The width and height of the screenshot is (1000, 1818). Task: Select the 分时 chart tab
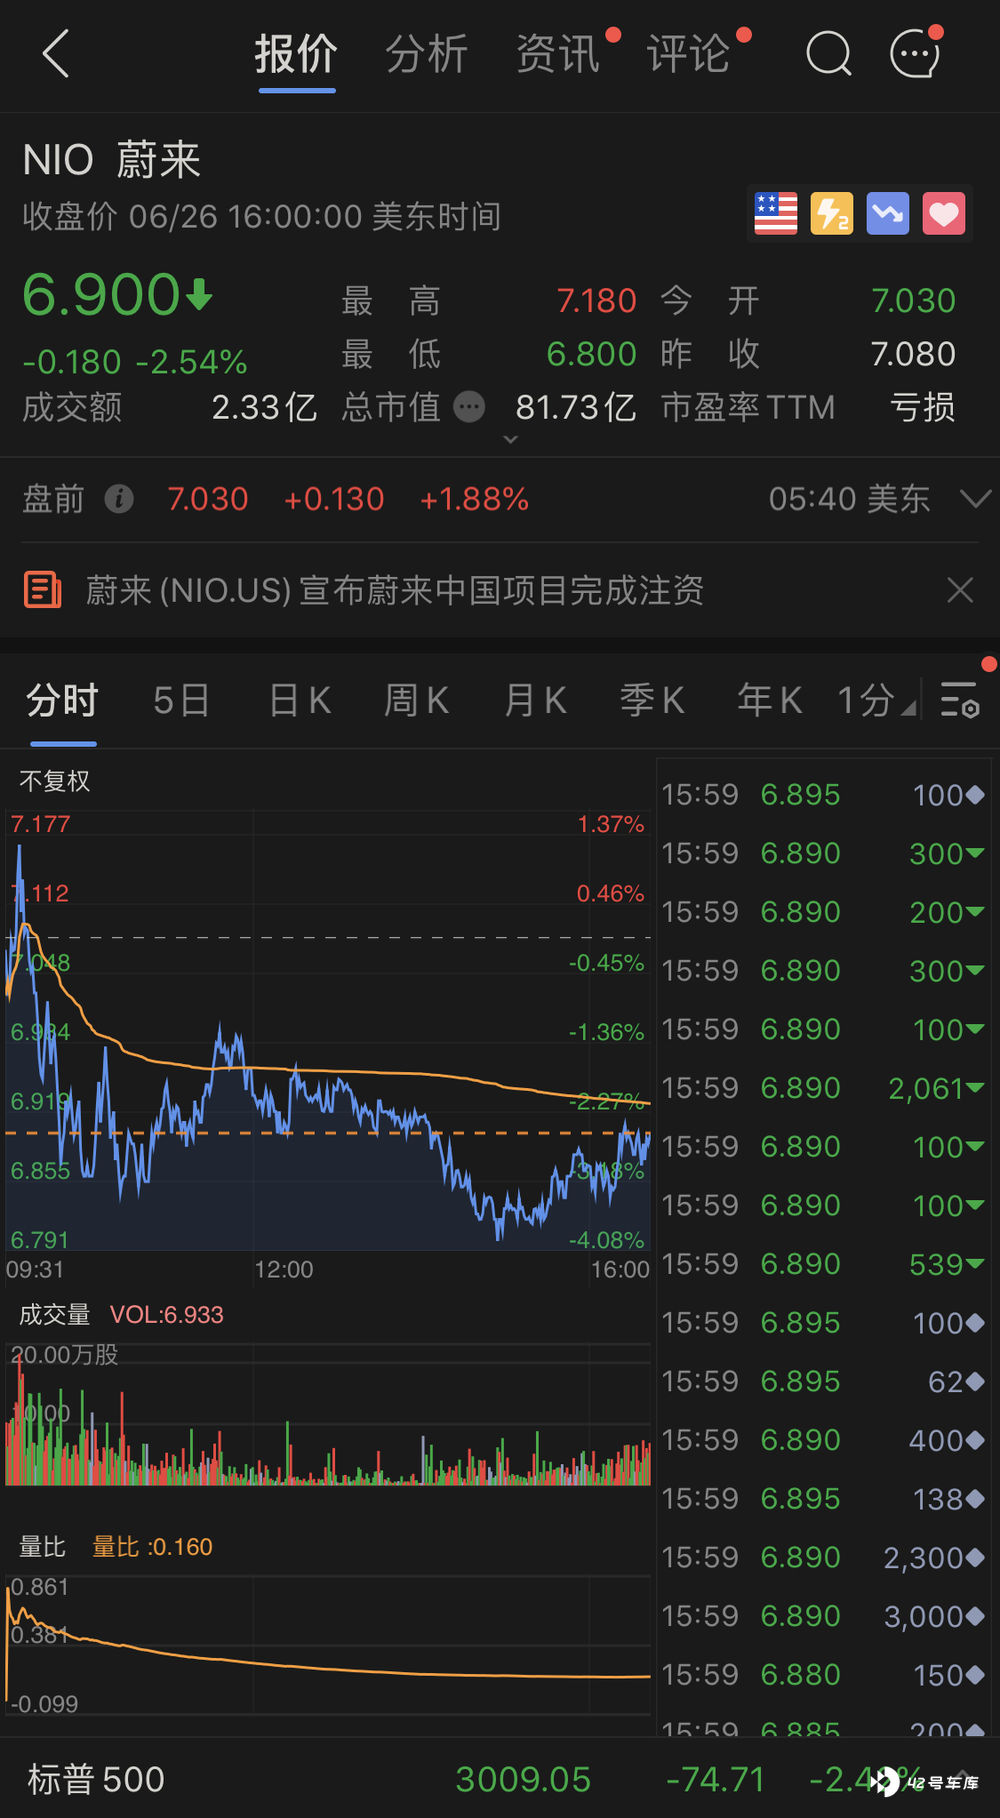pos(63,700)
